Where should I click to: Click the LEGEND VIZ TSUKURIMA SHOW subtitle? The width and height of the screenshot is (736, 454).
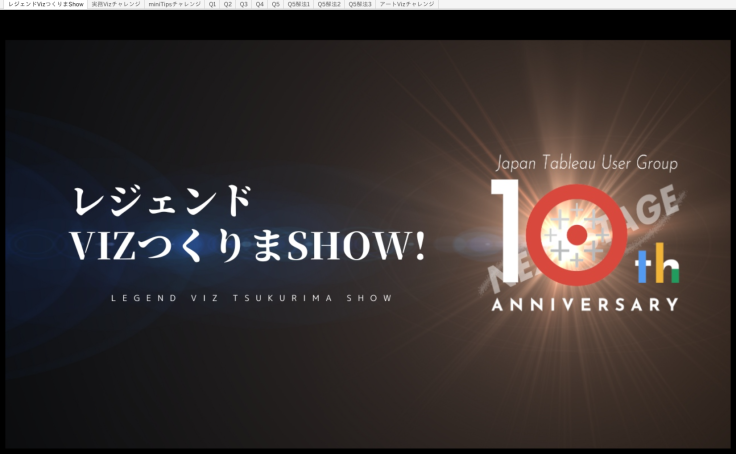[251, 298]
